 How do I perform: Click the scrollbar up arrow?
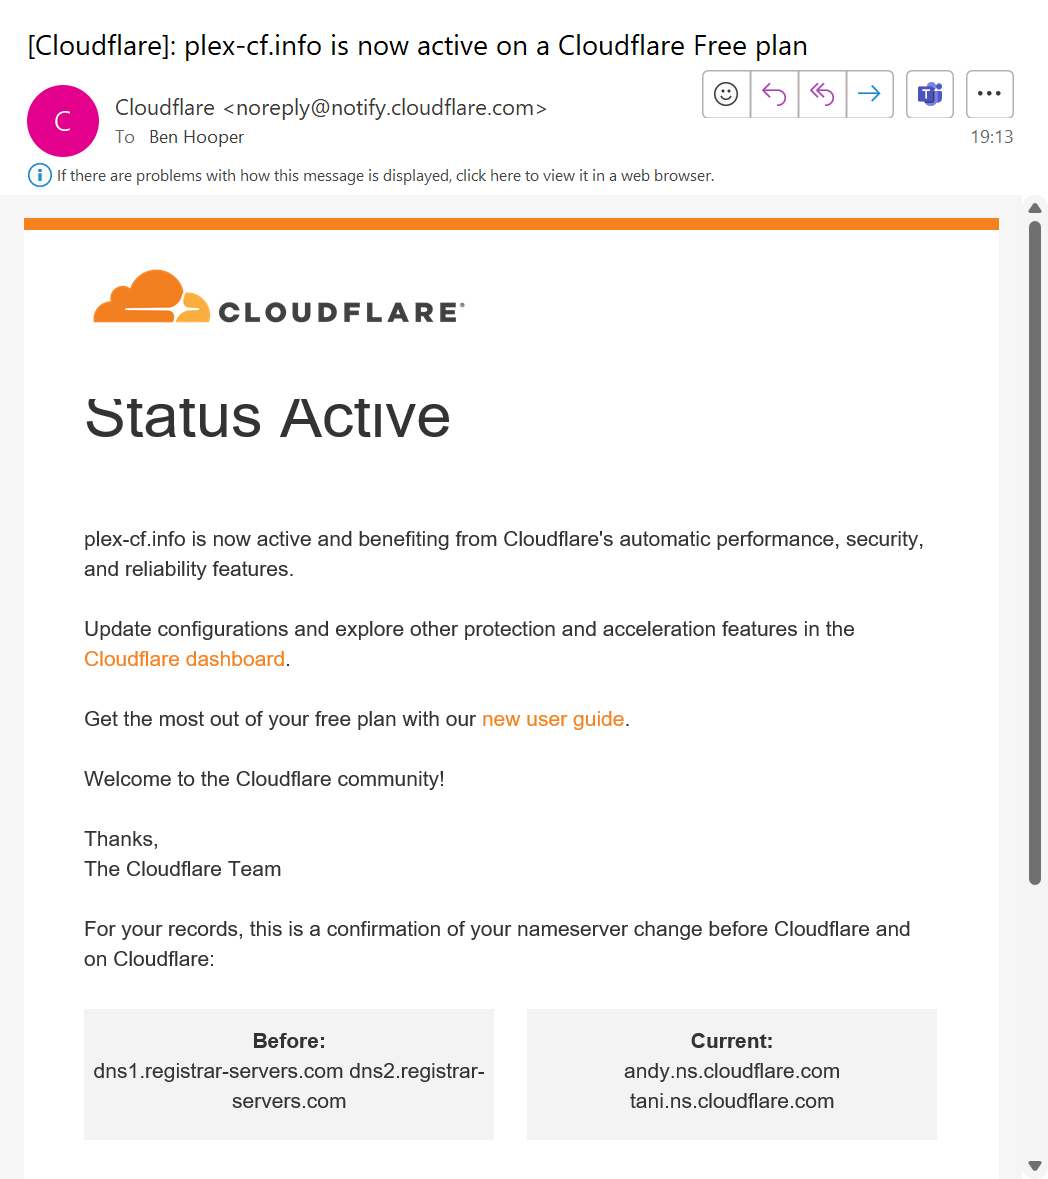click(x=1034, y=208)
